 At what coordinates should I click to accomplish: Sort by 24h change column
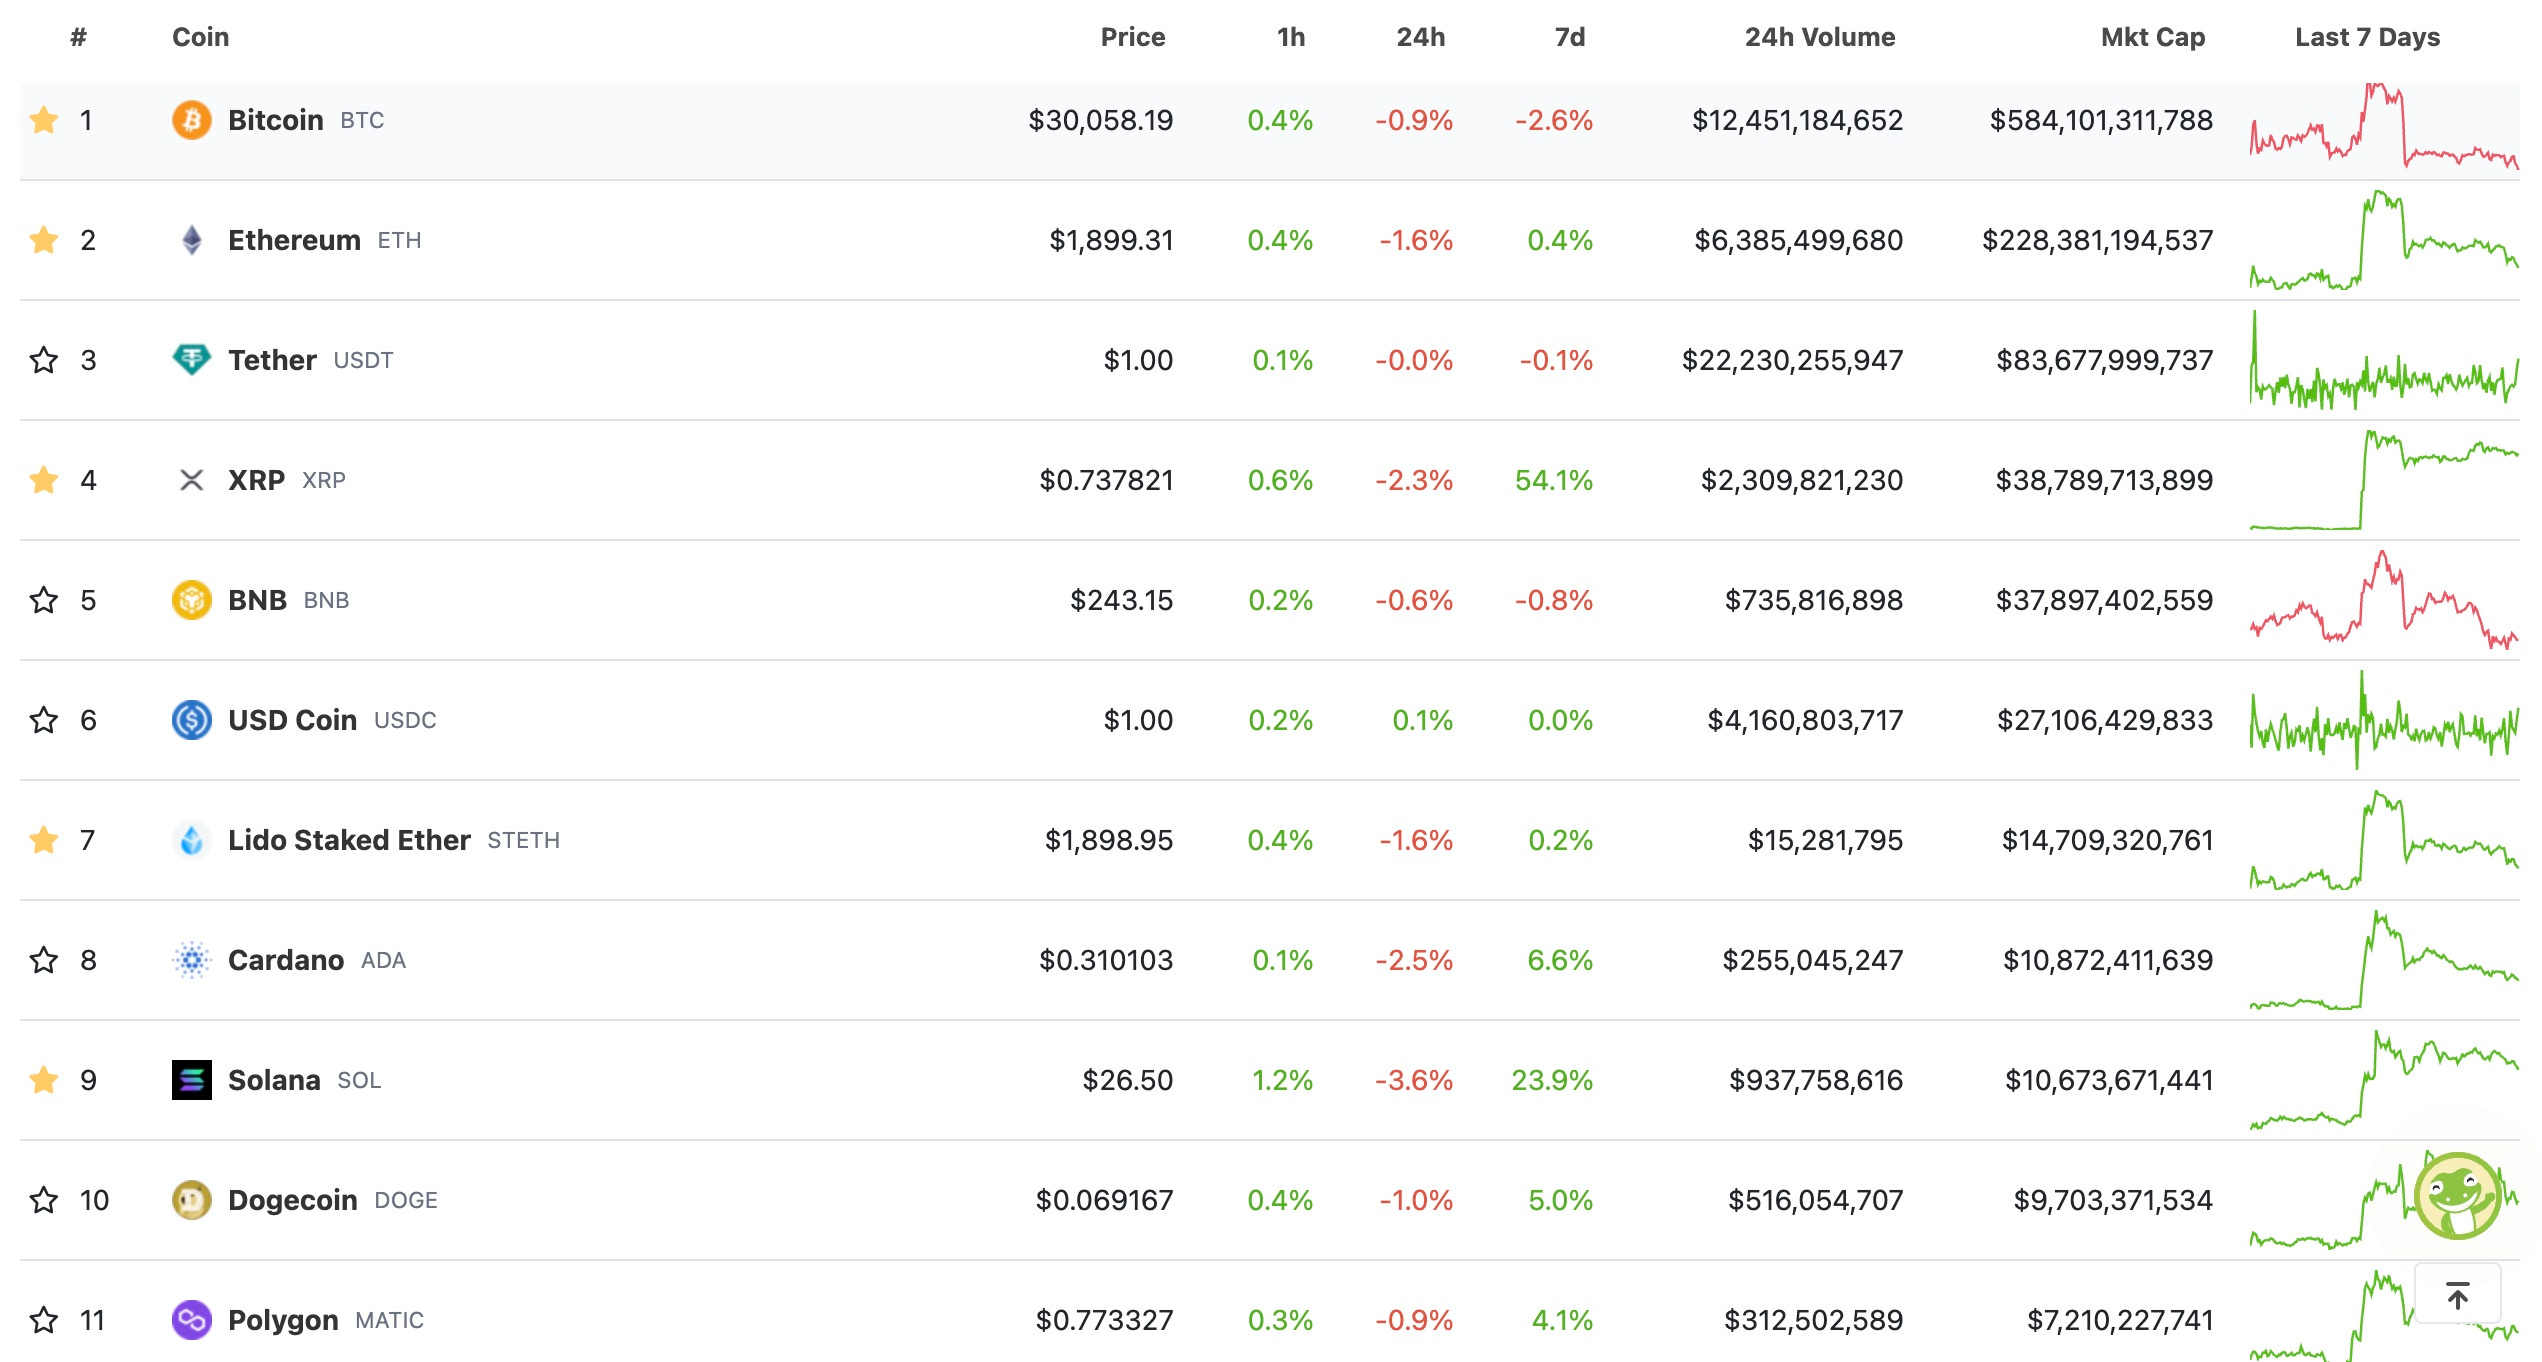pyautogui.click(x=1421, y=37)
